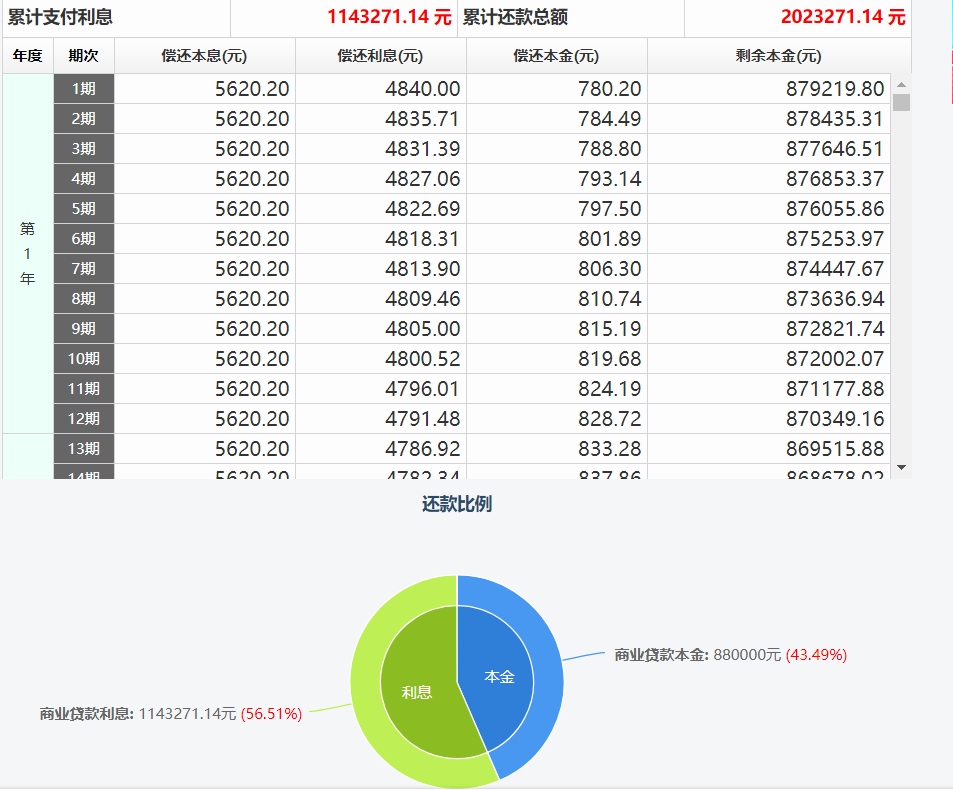Click the 偿还利息(元) column header

pyautogui.click(x=380, y=56)
